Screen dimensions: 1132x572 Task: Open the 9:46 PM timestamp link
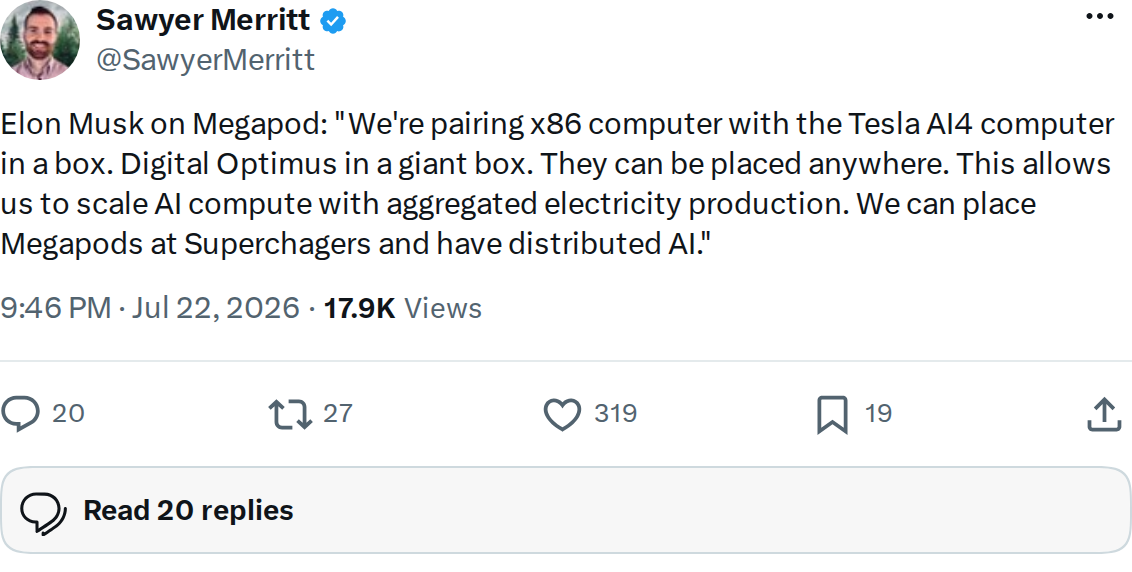[x=56, y=308]
